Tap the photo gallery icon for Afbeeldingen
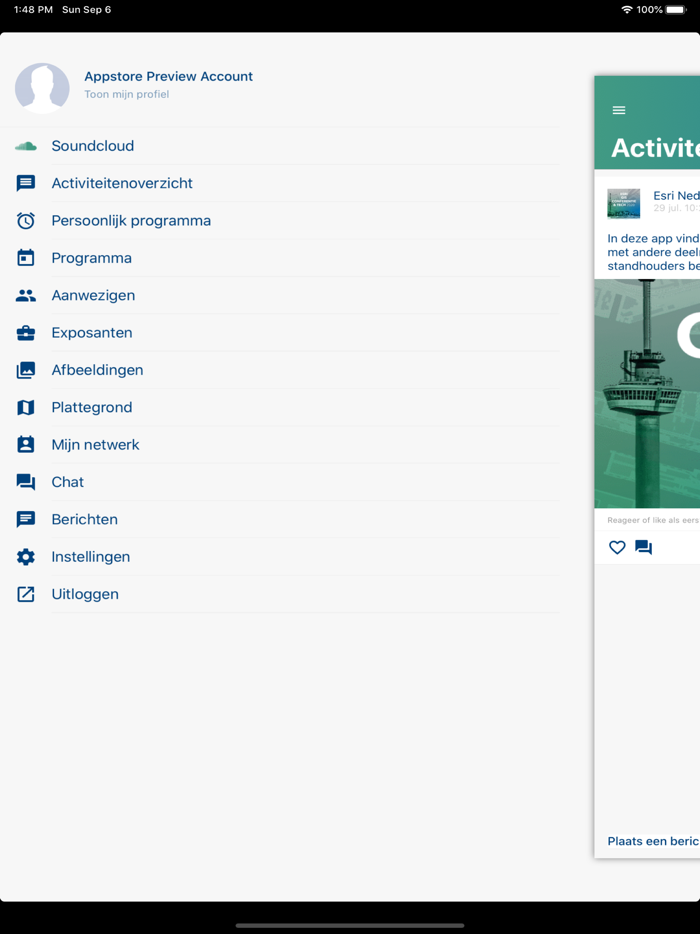 pyautogui.click(x=26, y=370)
